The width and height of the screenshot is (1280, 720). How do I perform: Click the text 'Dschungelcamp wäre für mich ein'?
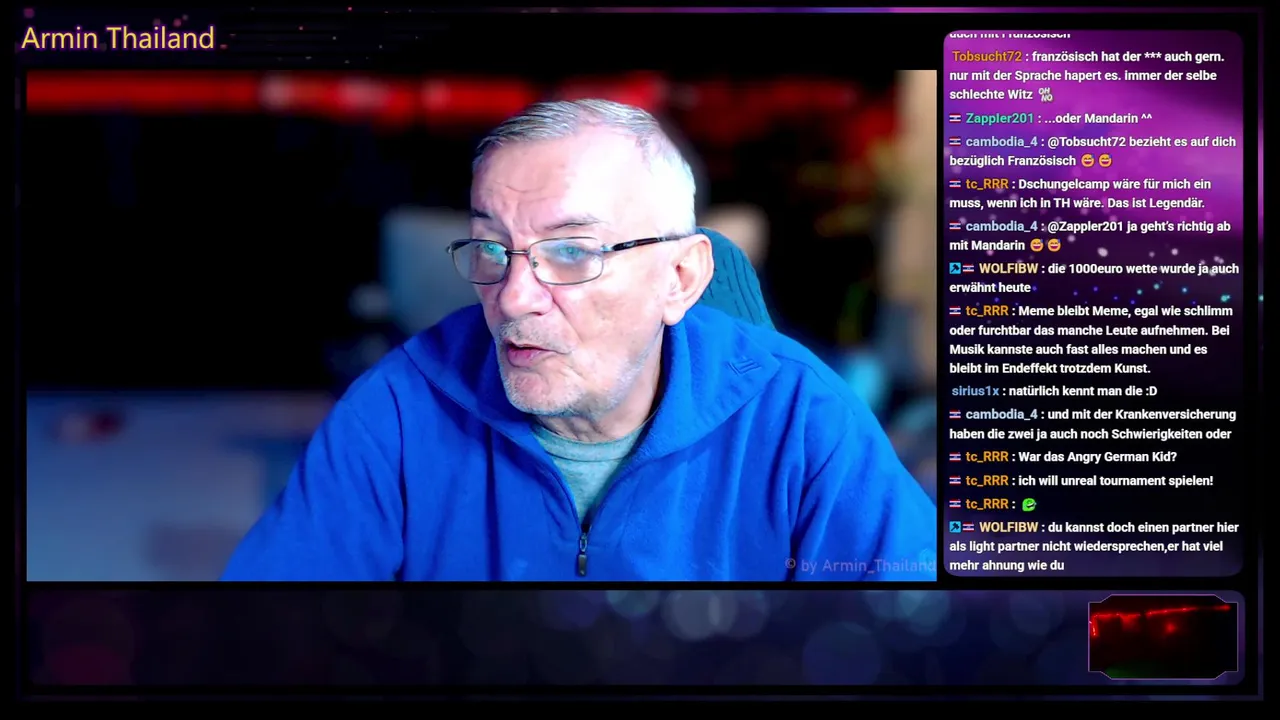1114,185
